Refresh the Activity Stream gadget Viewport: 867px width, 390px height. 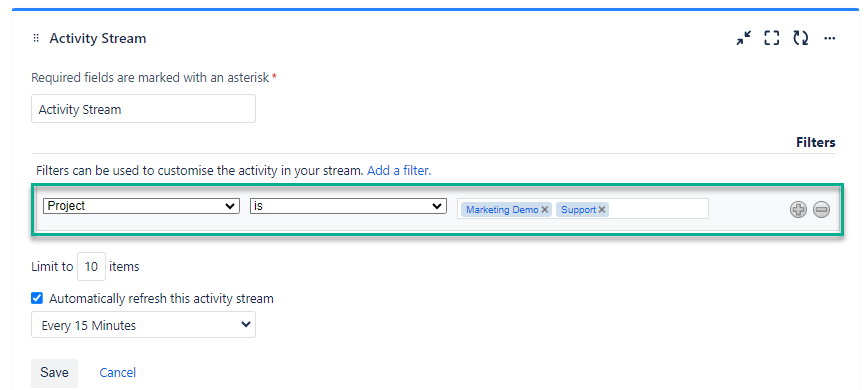pos(800,38)
